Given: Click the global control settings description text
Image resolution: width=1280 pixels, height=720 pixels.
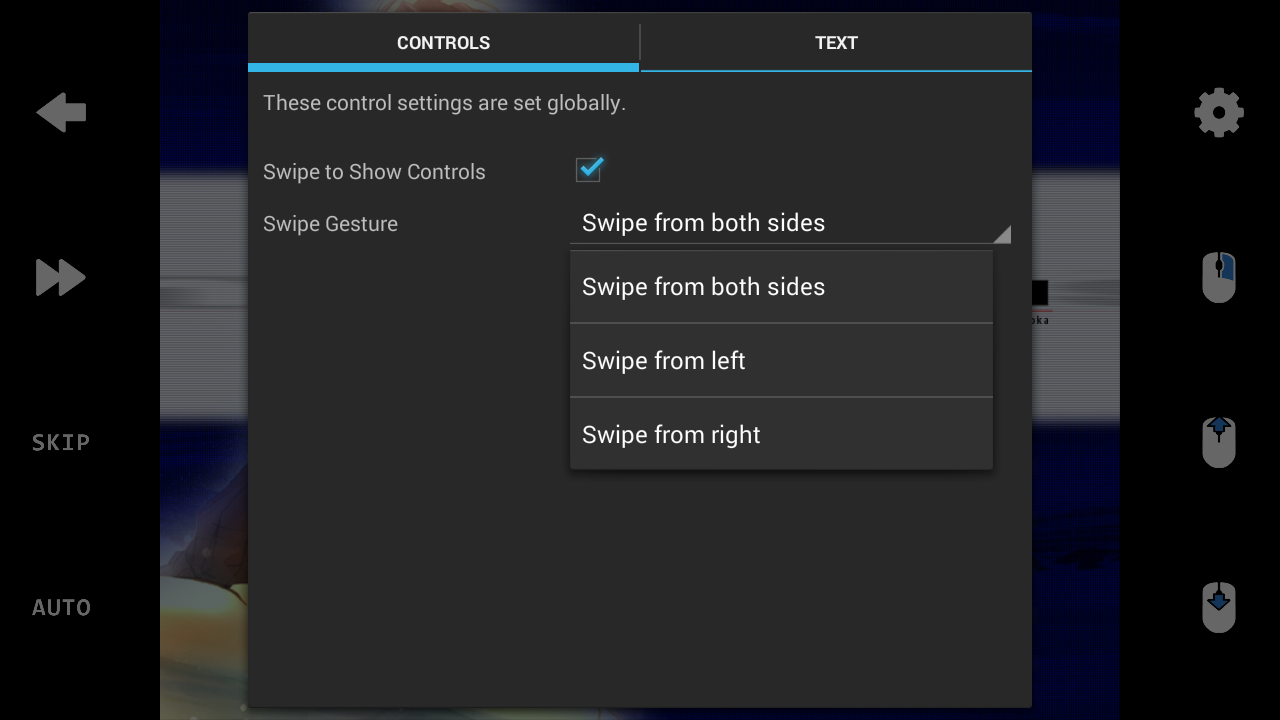Looking at the screenshot, I should click(444, 103).
